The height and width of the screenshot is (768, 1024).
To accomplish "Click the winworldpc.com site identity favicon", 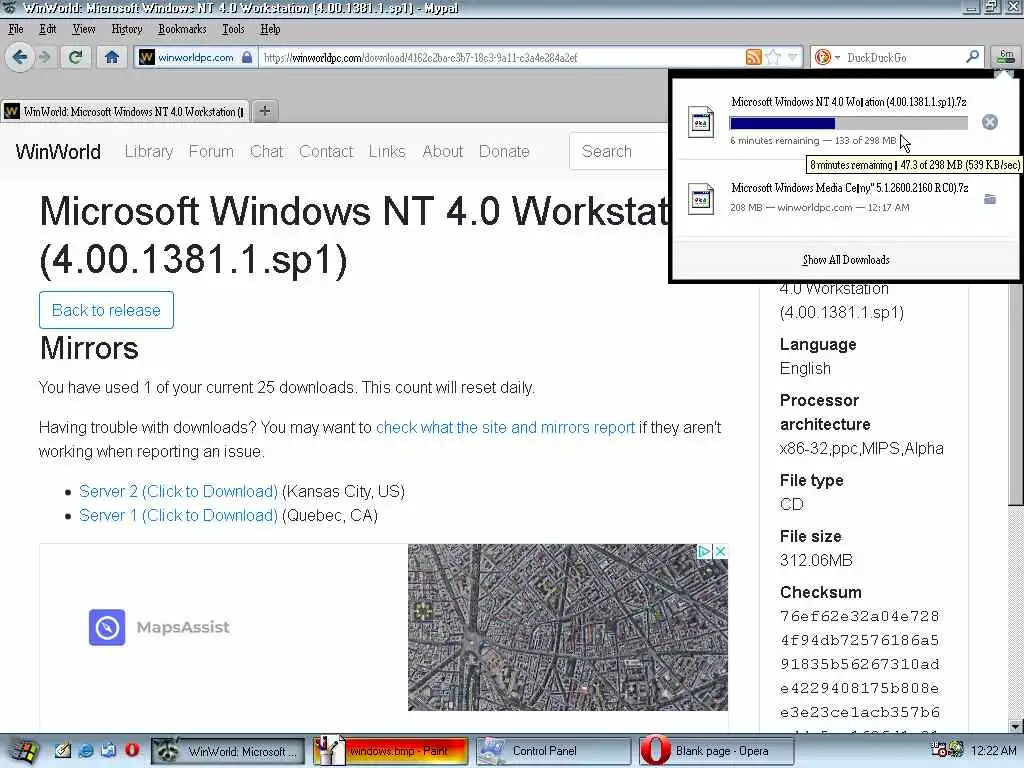I will coord(147,57).
